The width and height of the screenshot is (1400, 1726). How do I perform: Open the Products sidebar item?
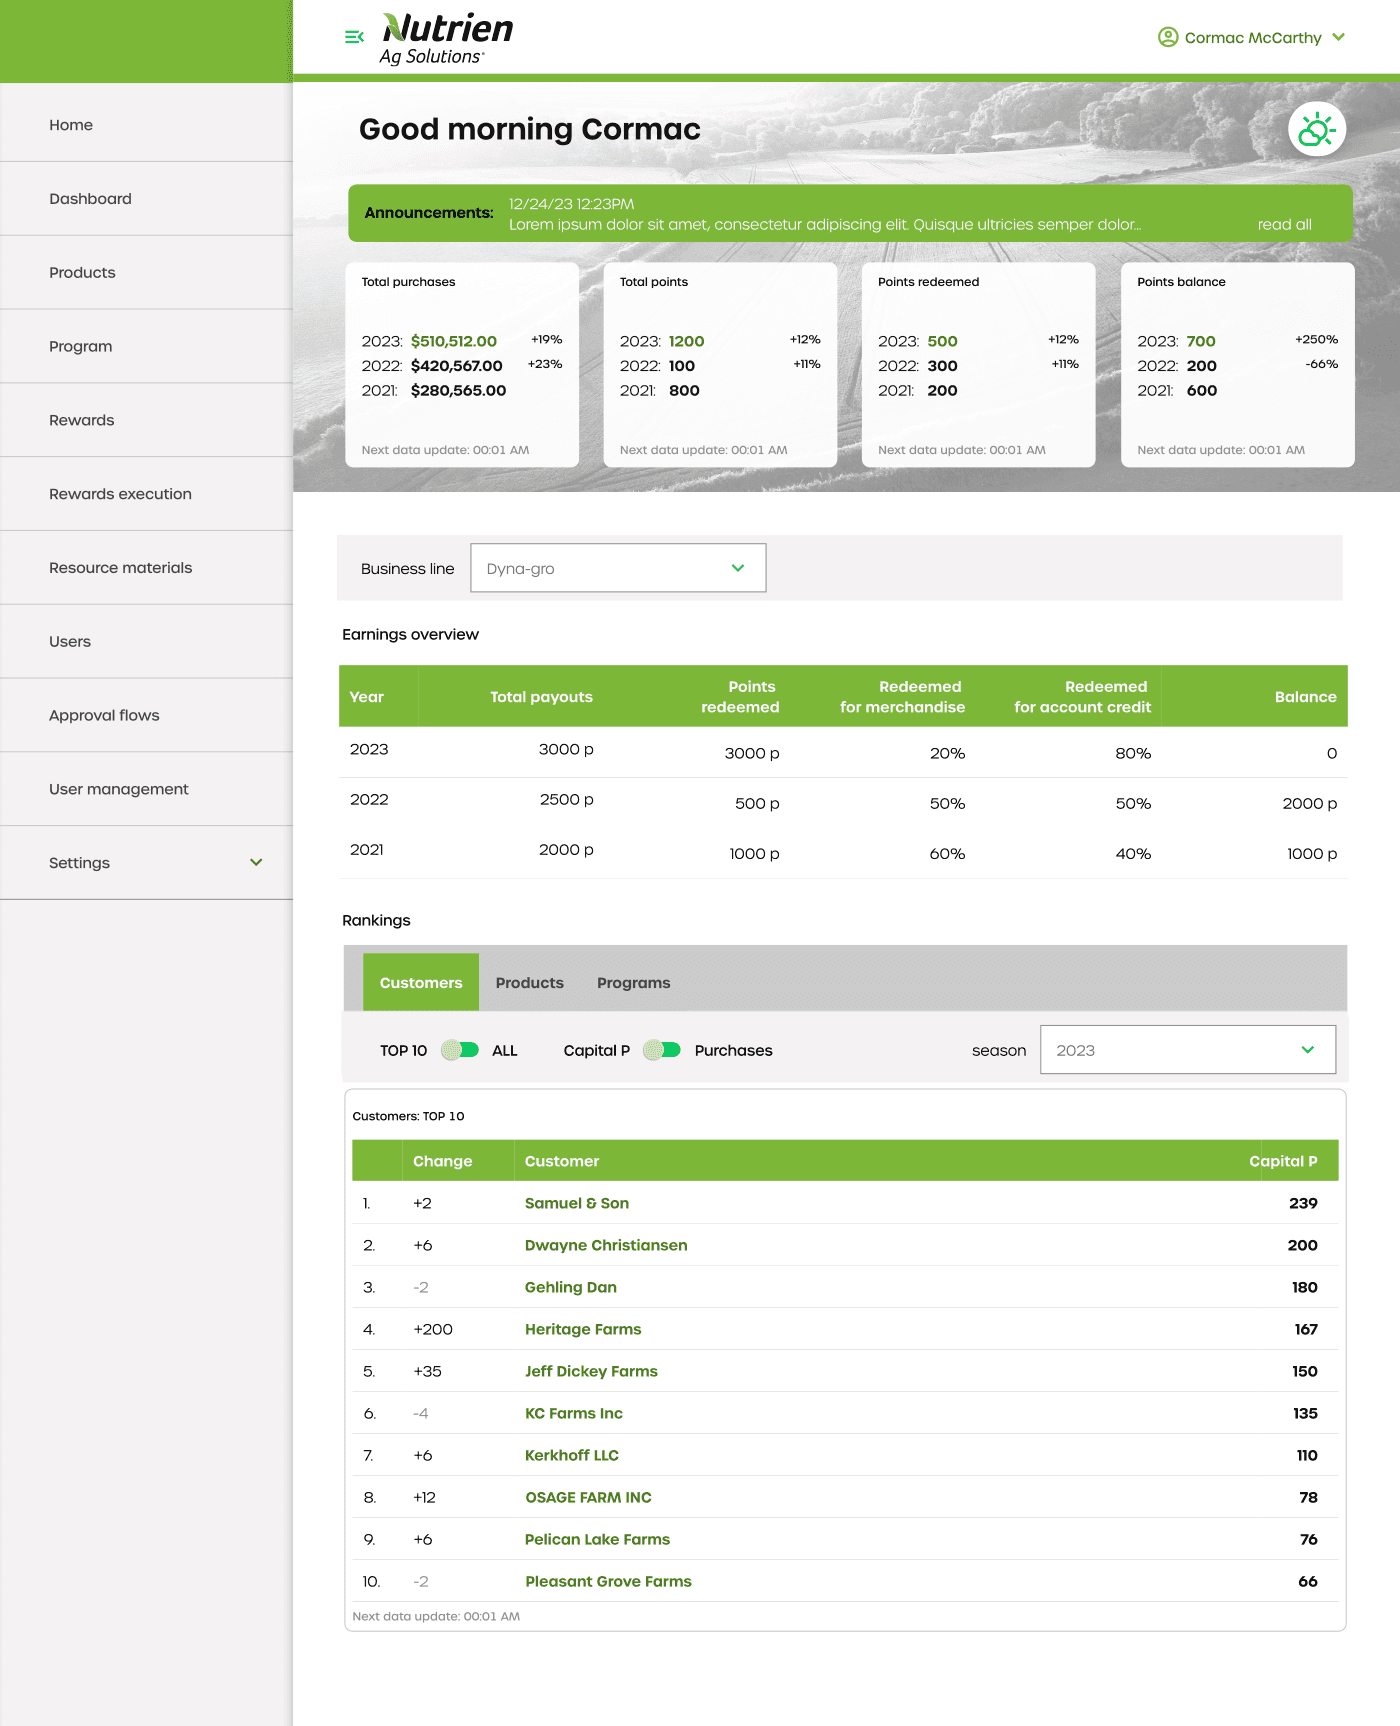(146, 273)
